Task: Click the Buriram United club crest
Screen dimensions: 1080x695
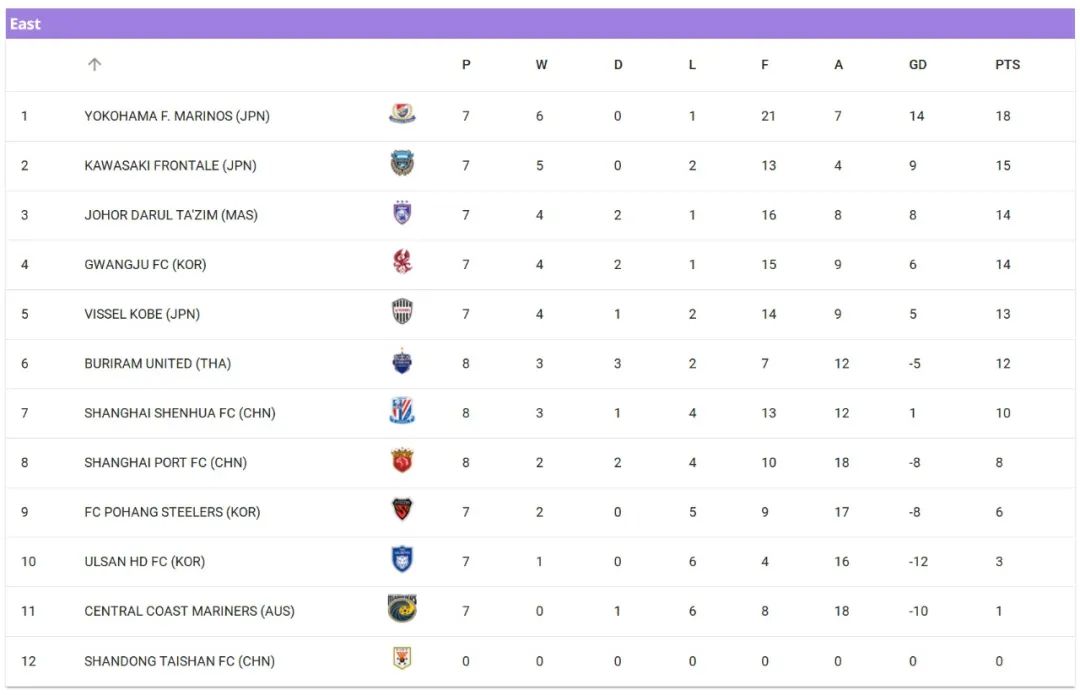Action: click(x=402, y=363)
